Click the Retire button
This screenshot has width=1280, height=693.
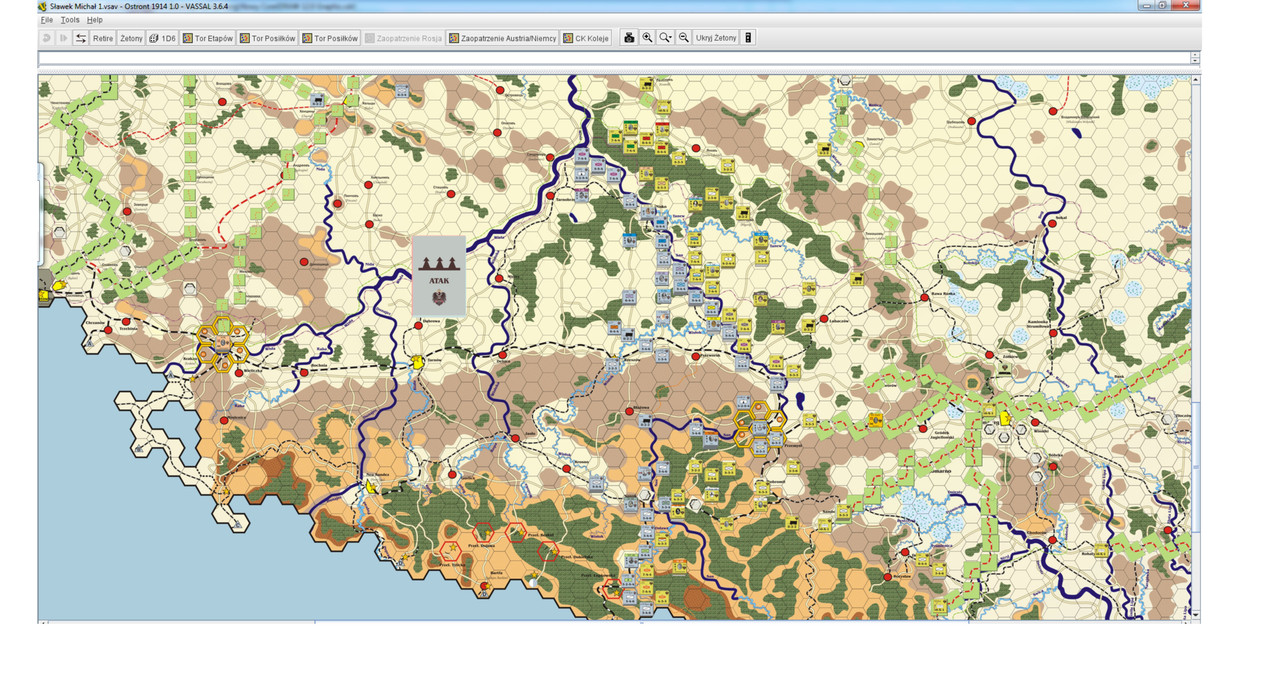(x=103, y=38)
